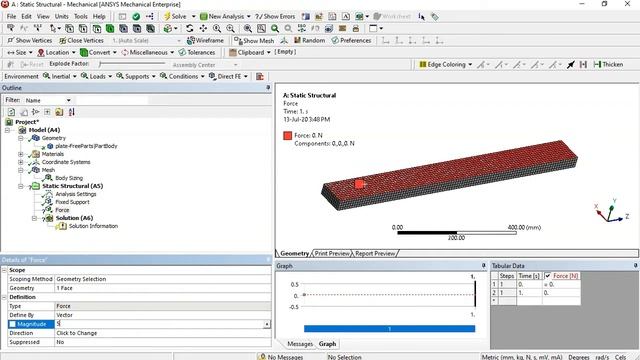Screen dimensions: 640x360
Task: Click the Tolerances icon
Action: (x=182, y=52)
